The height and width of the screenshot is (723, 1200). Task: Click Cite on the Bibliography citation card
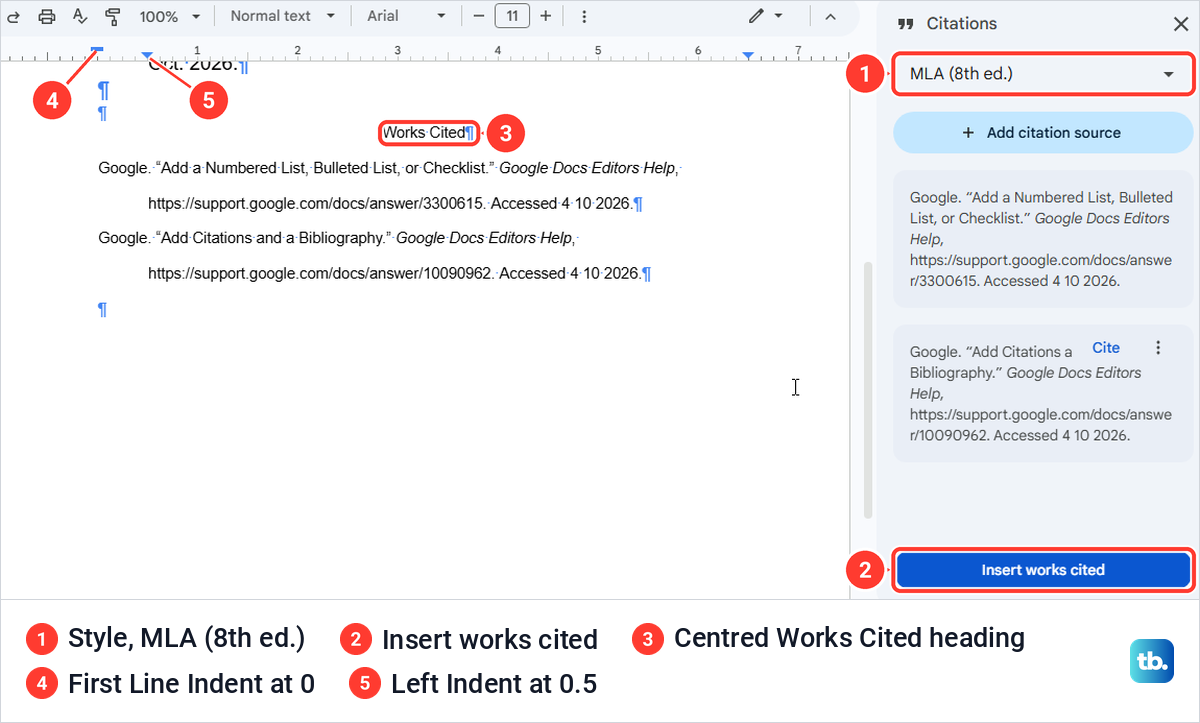coord(1106,348)
